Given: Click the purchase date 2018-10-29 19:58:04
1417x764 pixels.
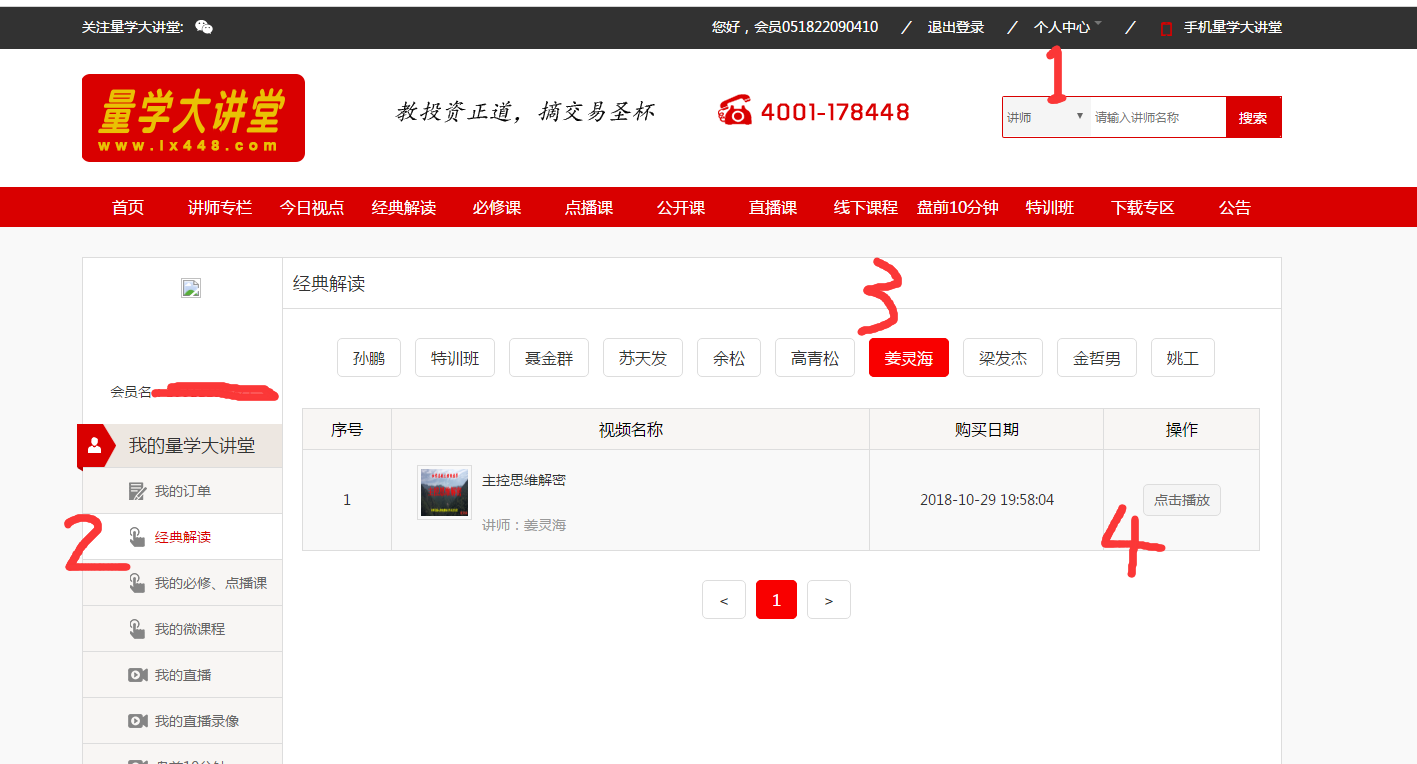Looking at the screenshot, I should coord(987,500).
